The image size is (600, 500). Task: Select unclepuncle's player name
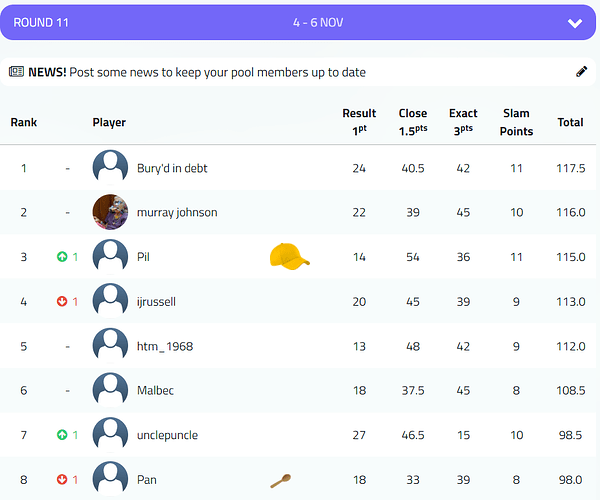pyautogui.click(x=167, y=435)
